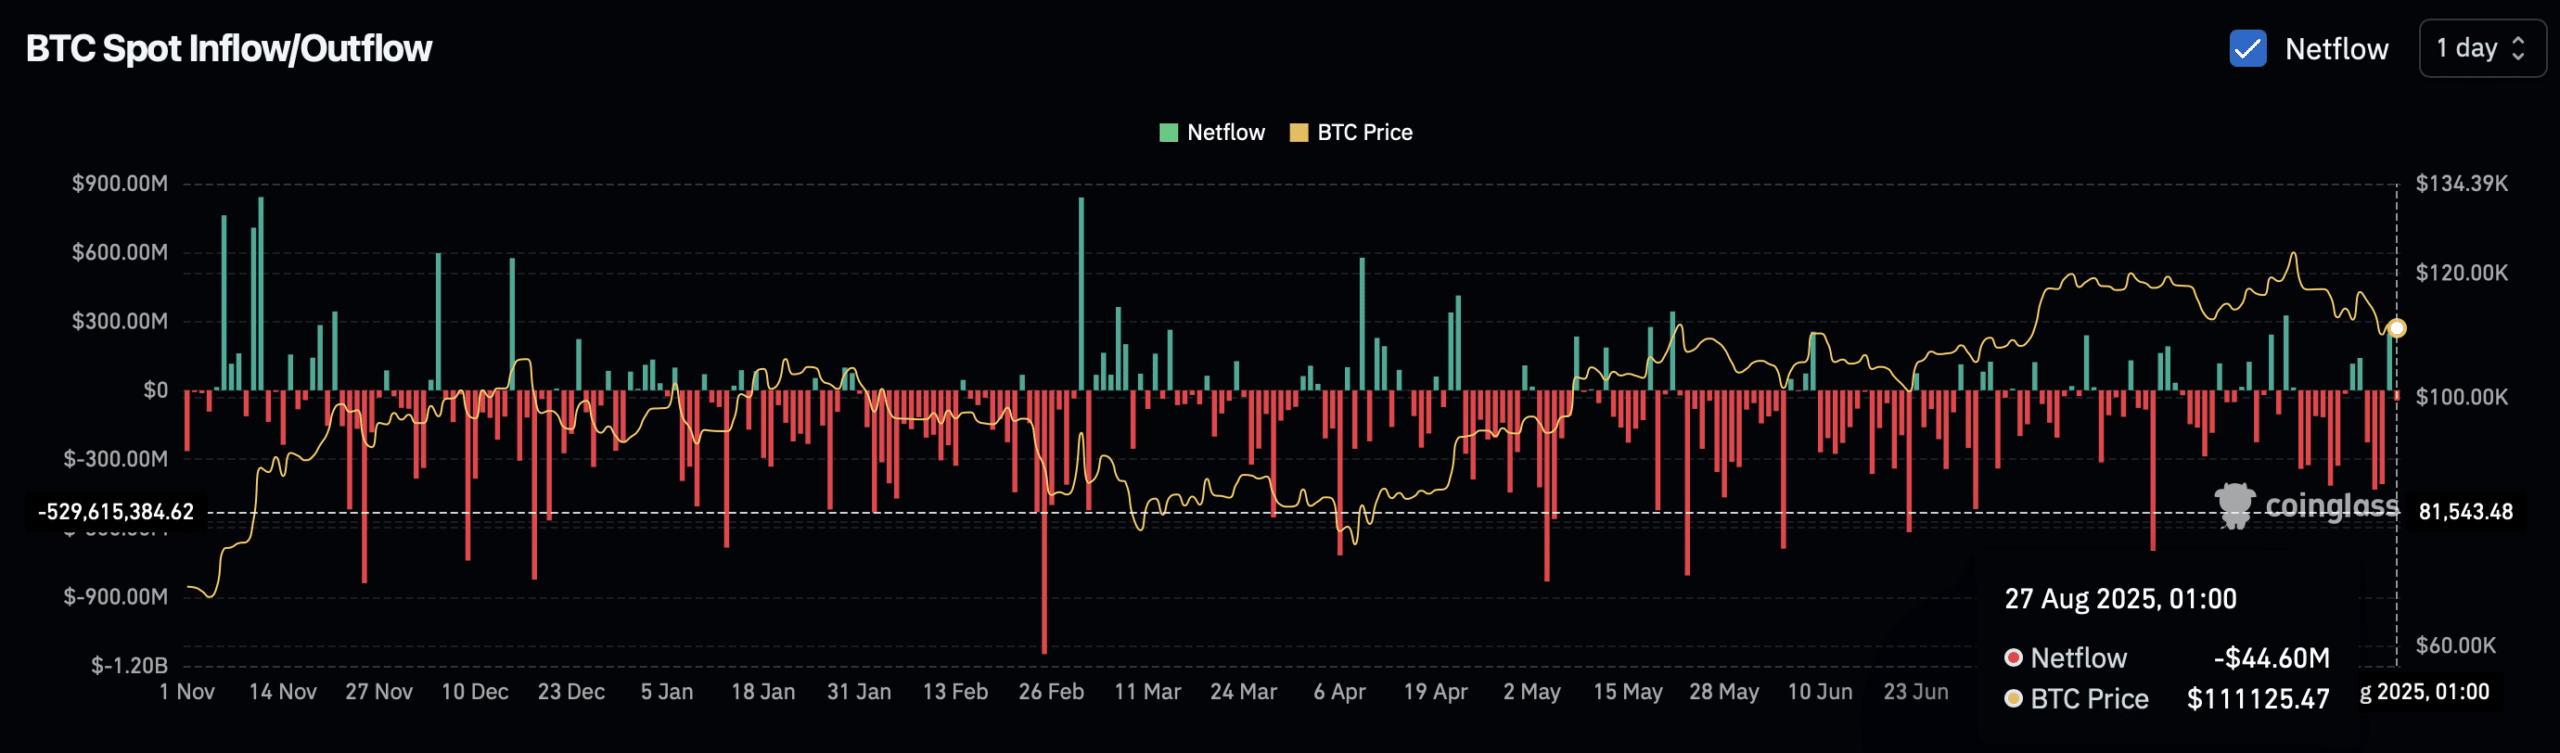This screenshot has height=753, width=2560.
Task: Click the '28 May' x-axis date label
Action: [x=1724, y=692]
